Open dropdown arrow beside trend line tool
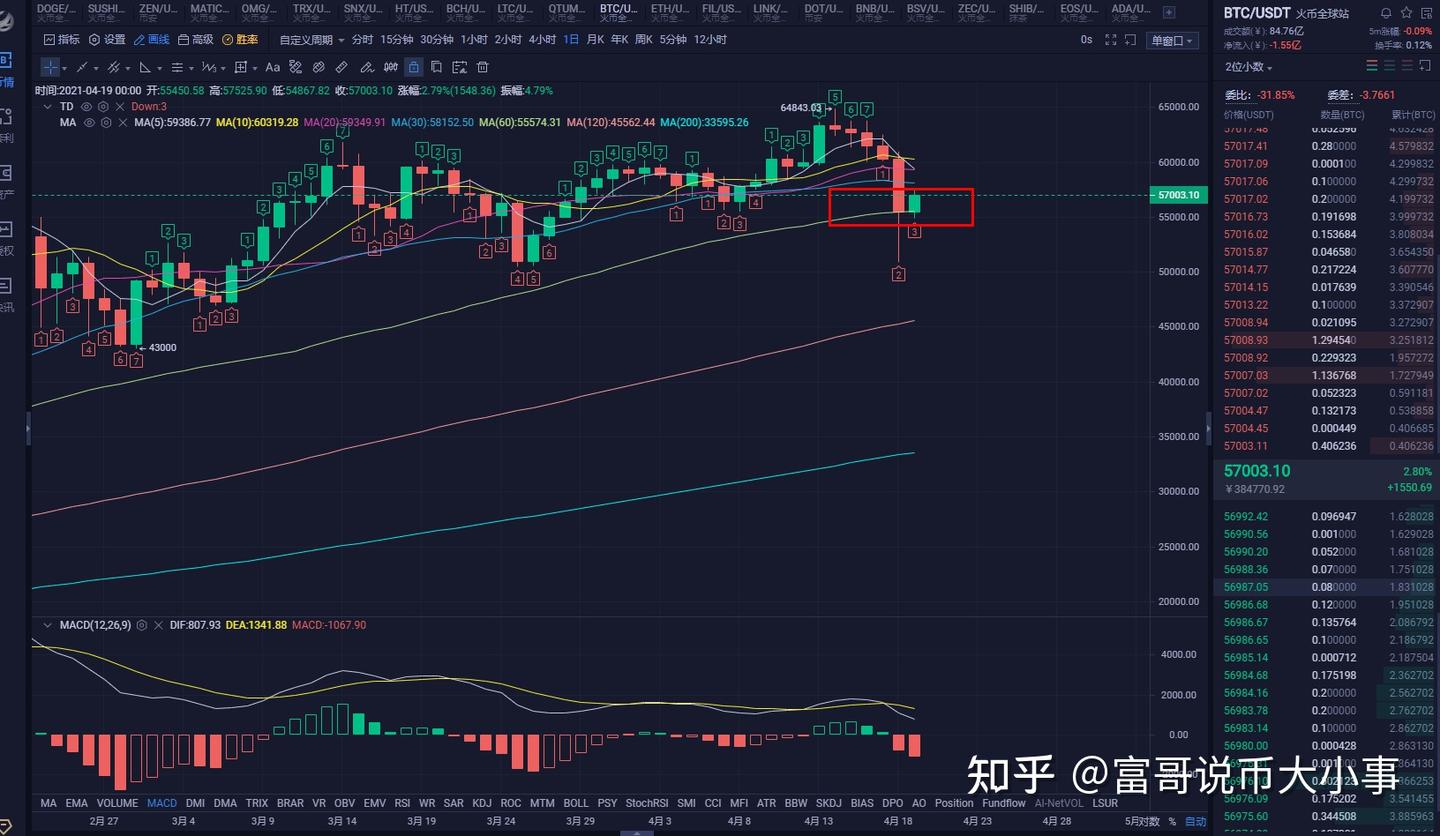The width and height of the screenshot is (1440, 836). [x=96, y=68]
